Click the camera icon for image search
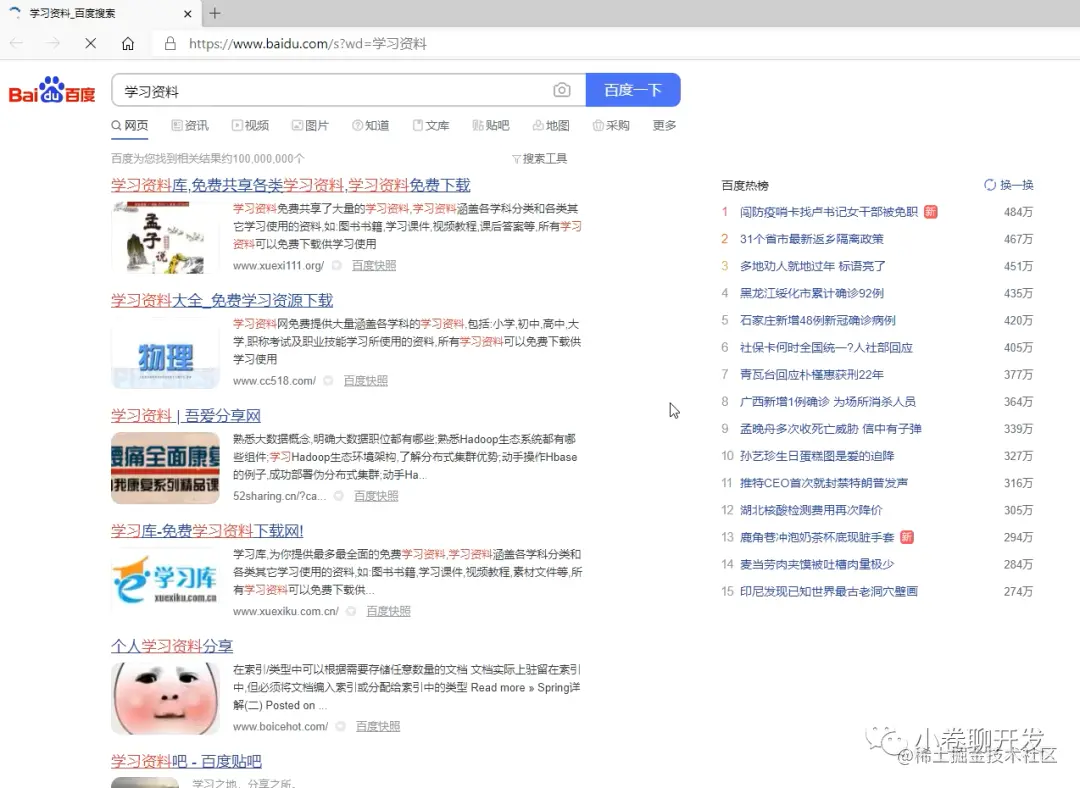Viewport: 1080px width, 788px height. (562, 90)
